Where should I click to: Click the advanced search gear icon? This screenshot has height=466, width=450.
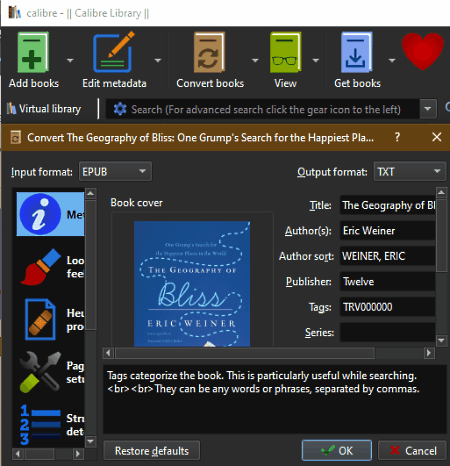(120, 109)
